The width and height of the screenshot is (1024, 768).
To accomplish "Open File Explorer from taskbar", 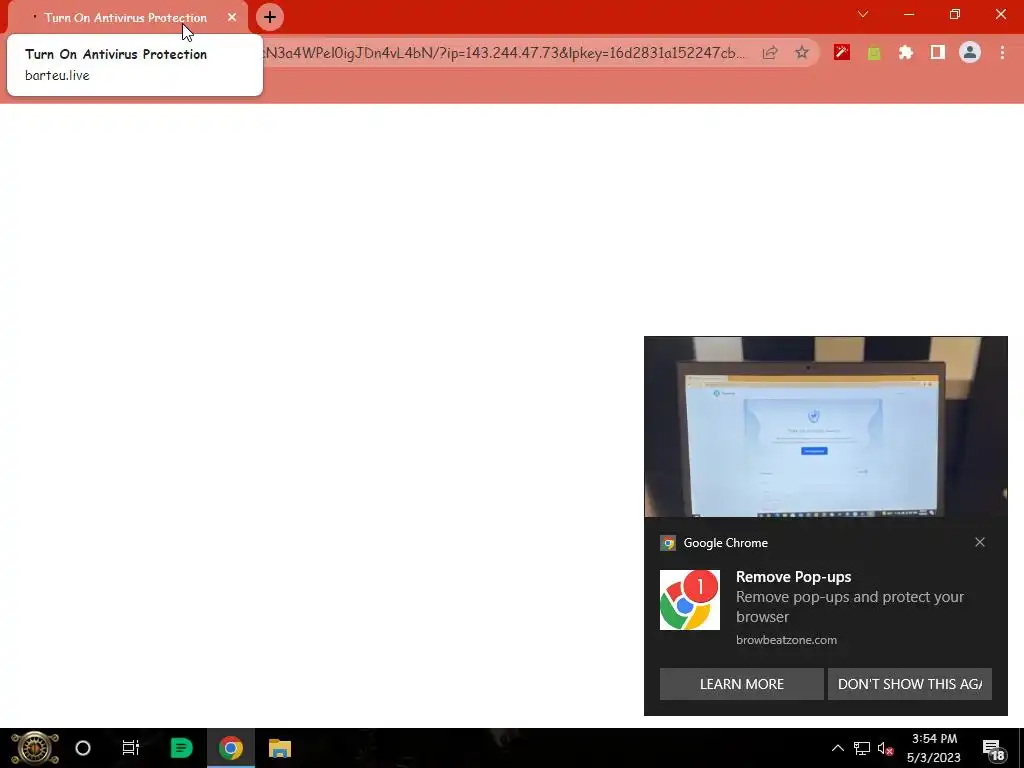I will pyautogui.click(x=280, y=748).
